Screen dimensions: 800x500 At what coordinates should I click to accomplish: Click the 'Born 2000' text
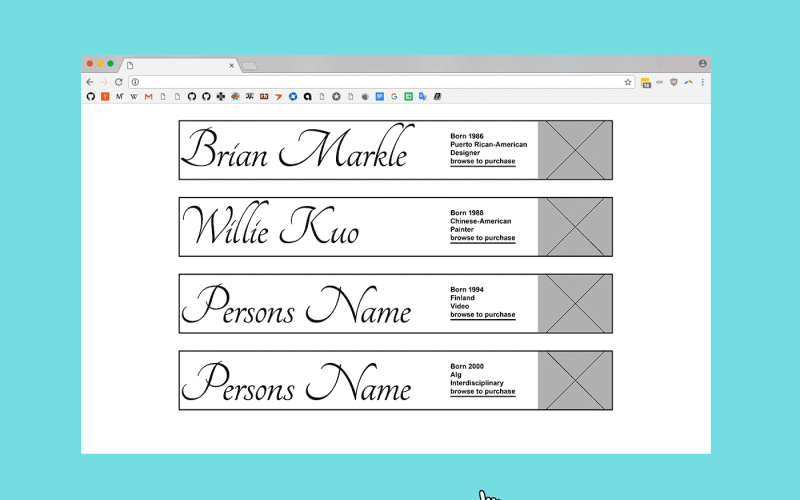(x=467, y=366)
